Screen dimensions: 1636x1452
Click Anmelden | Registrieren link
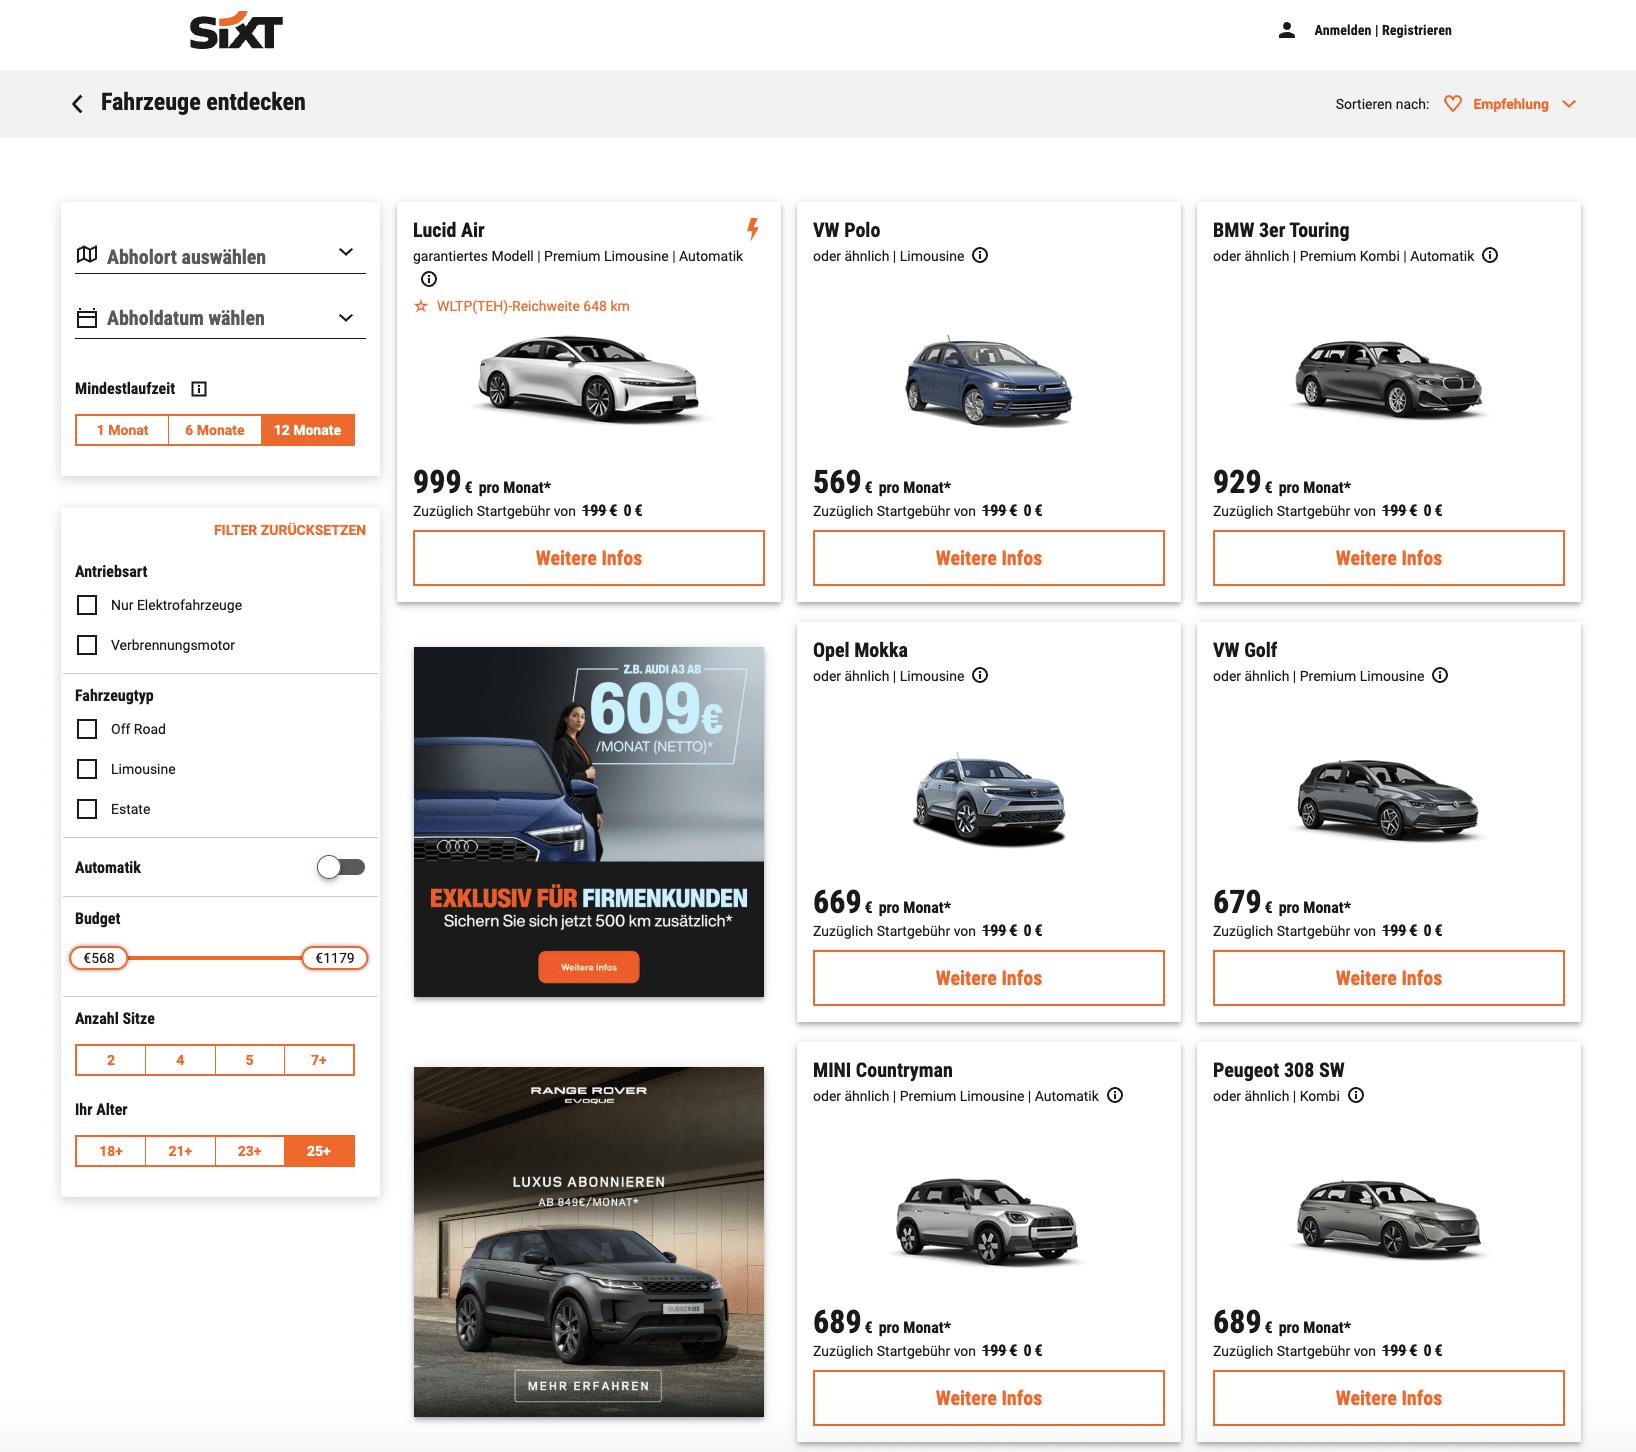tap(1383, 30)
